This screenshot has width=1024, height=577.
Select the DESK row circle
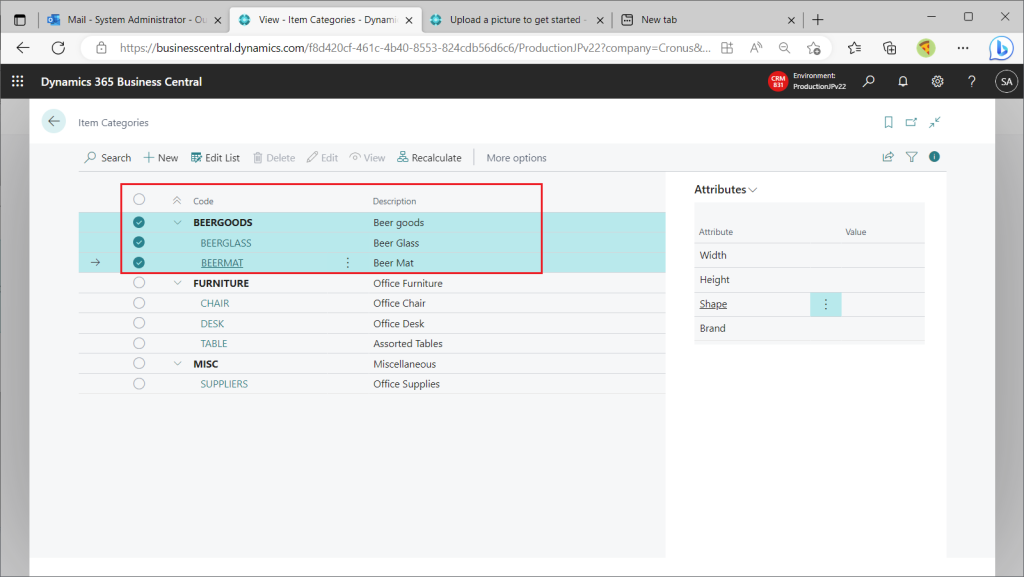pyautogui.click(x=139, y=323)
